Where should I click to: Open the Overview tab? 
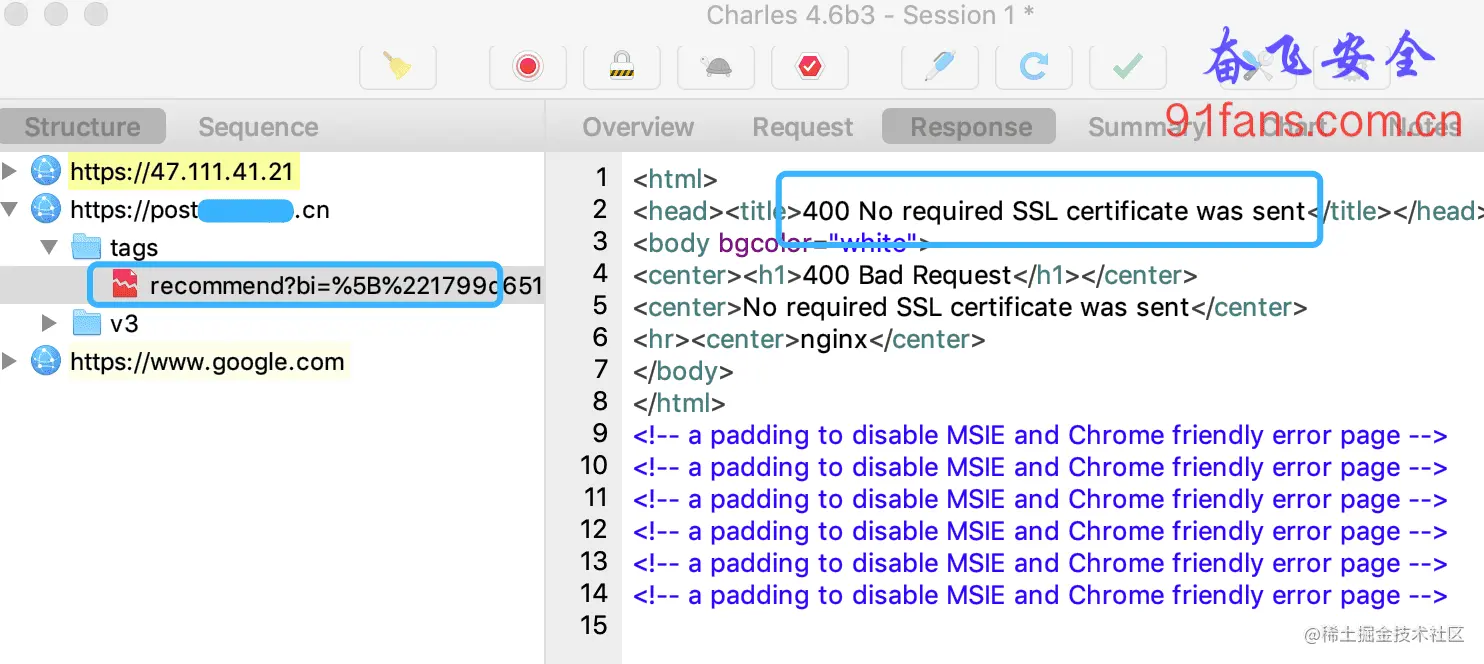638,127
